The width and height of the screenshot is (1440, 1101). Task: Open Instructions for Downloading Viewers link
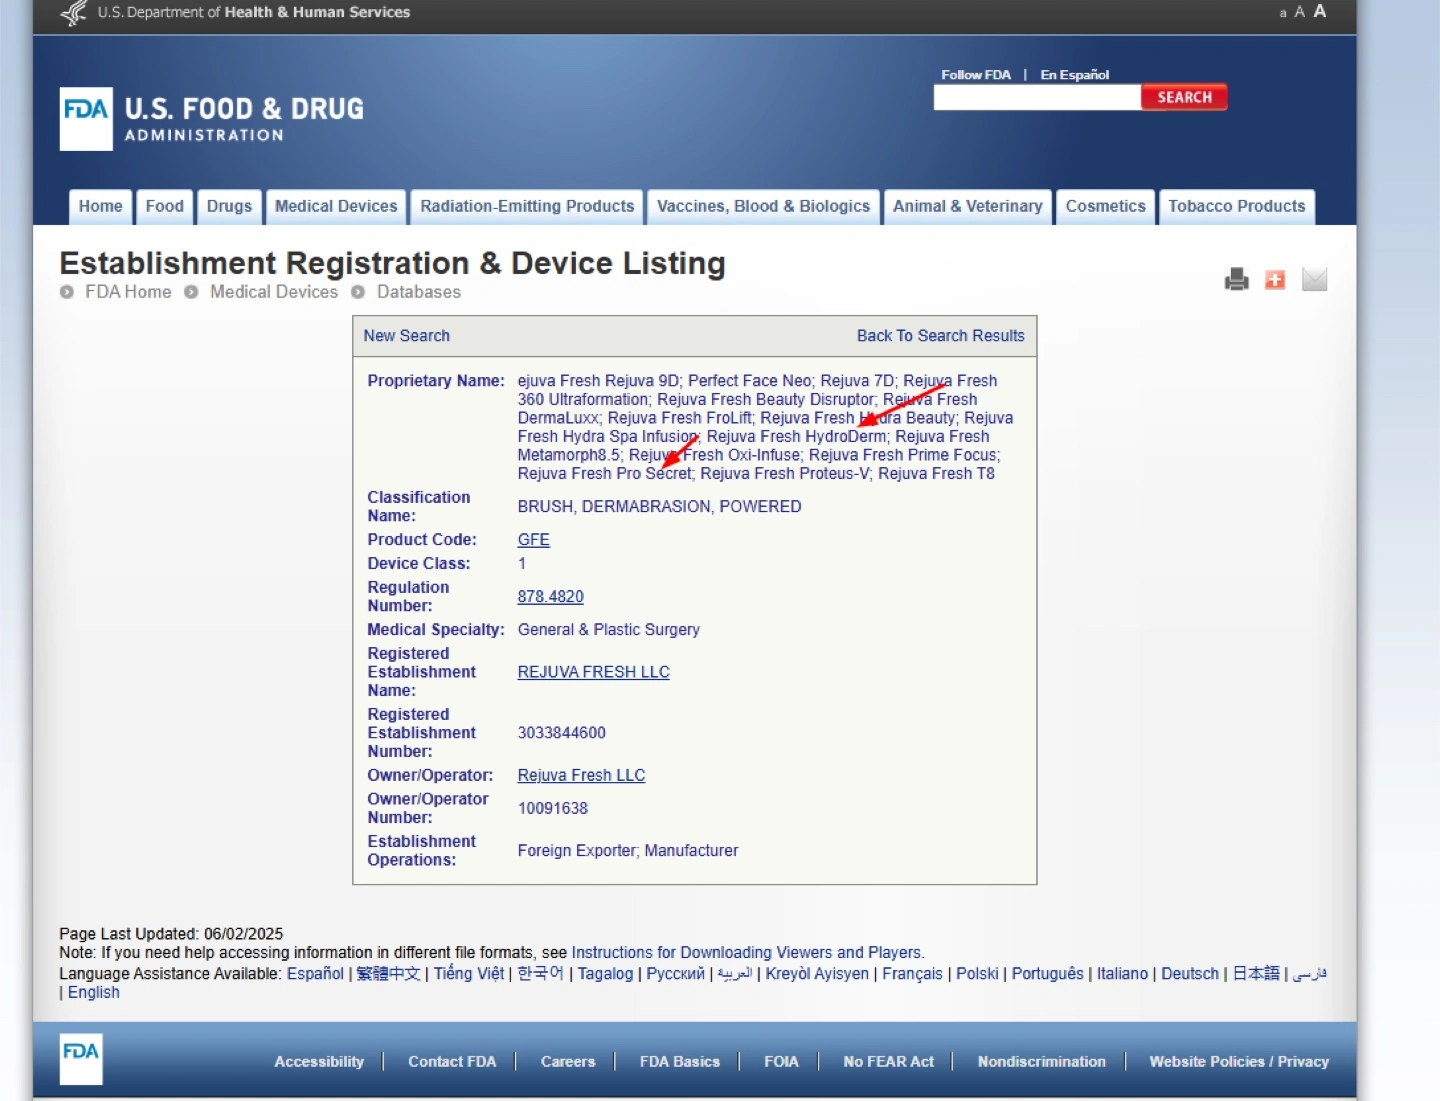click(746, 953)
